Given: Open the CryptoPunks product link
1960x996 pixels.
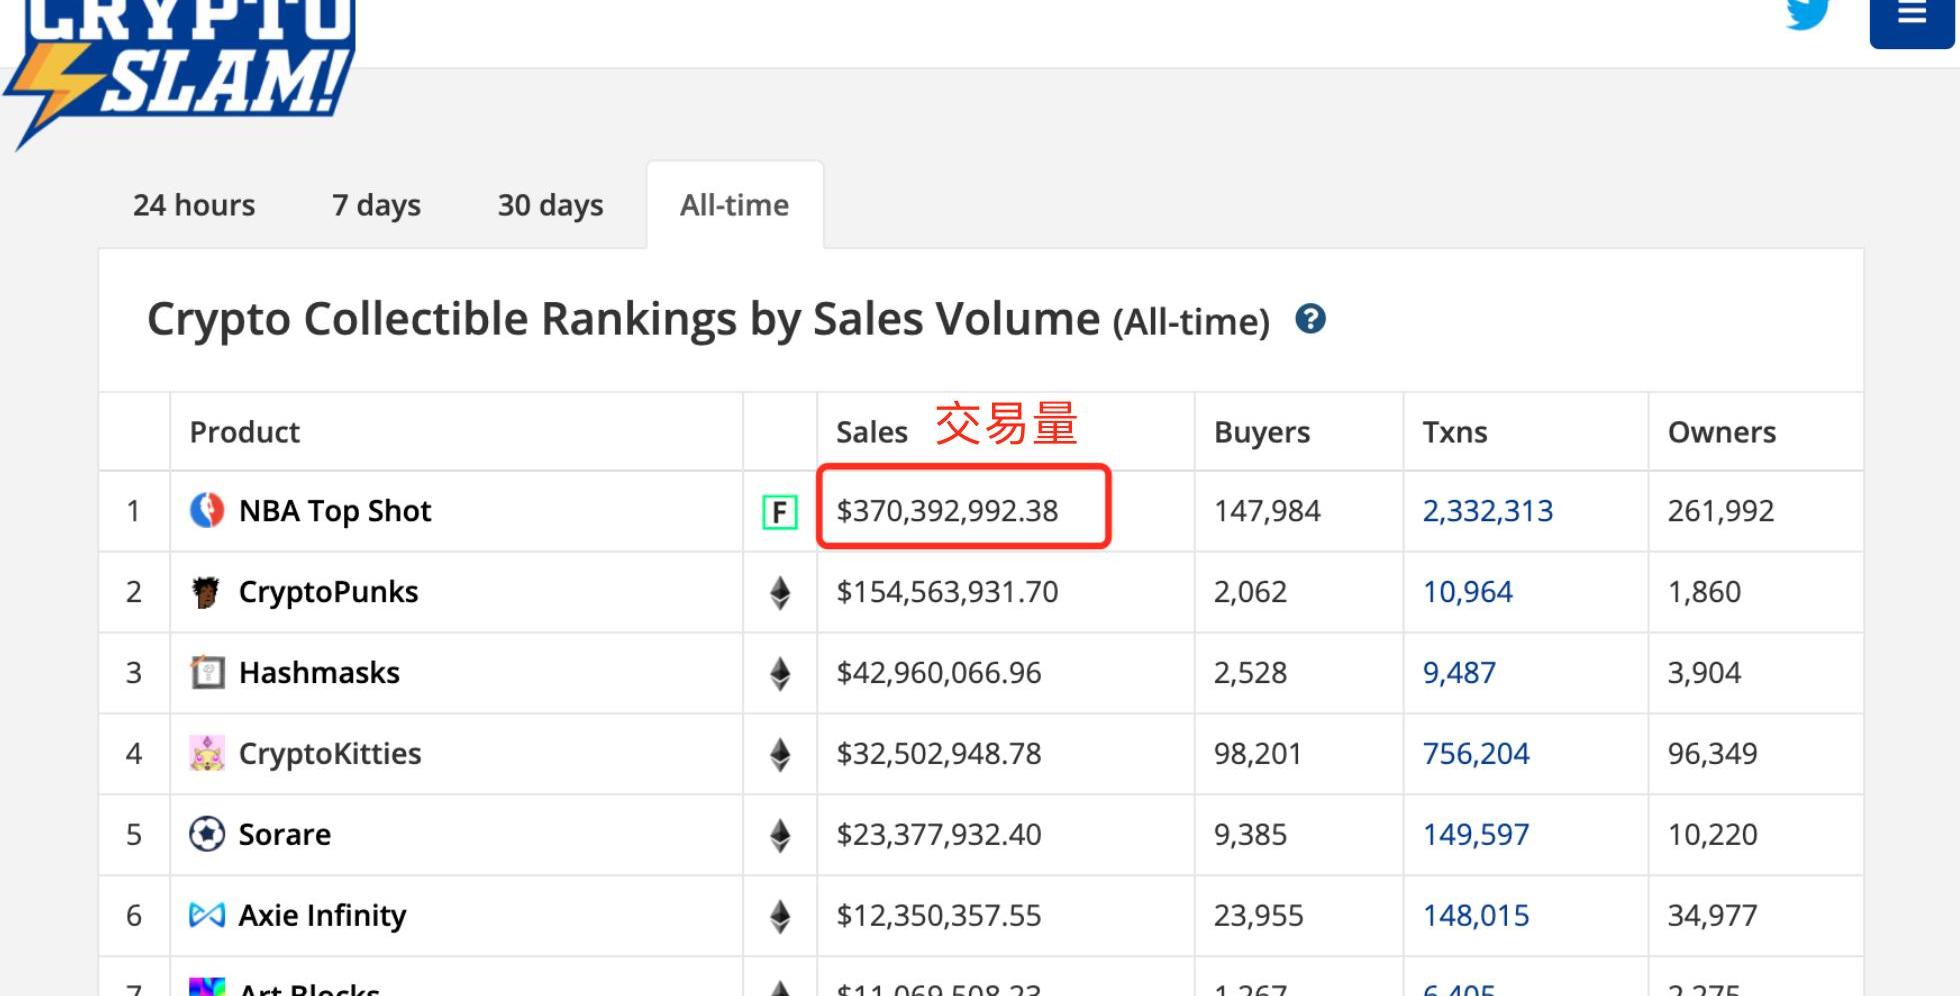Looking at the screenshot, I should click(x=328, y=592).
